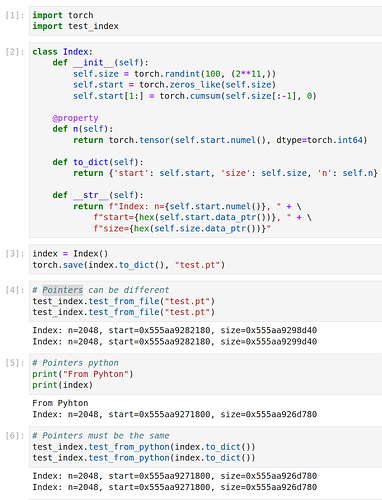Click the last output line of cell 6
Image resolution: width=382 pixels, height=500 pixels.
coord(175,487)
